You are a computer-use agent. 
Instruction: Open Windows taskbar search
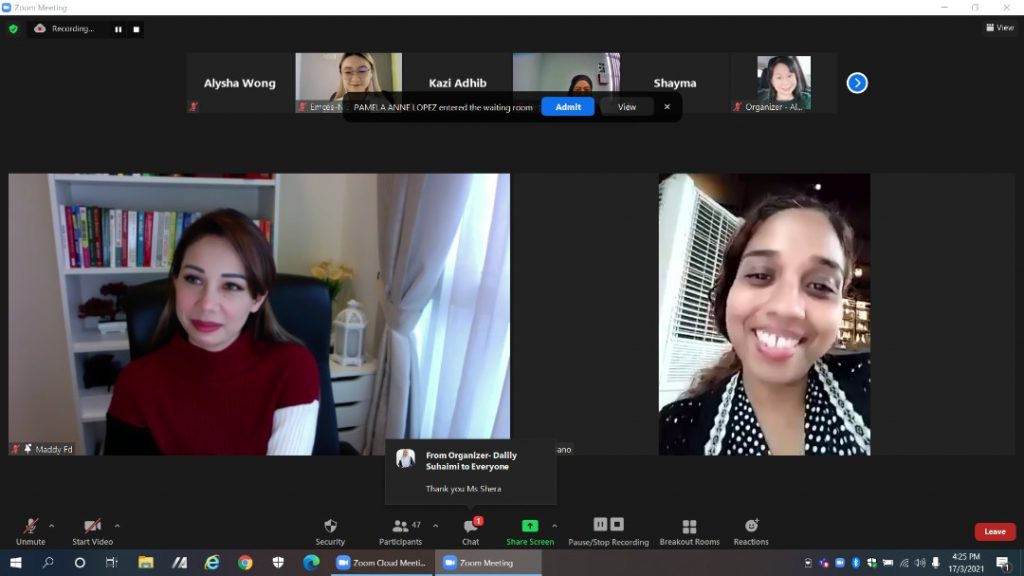click(x=48, y=562)
